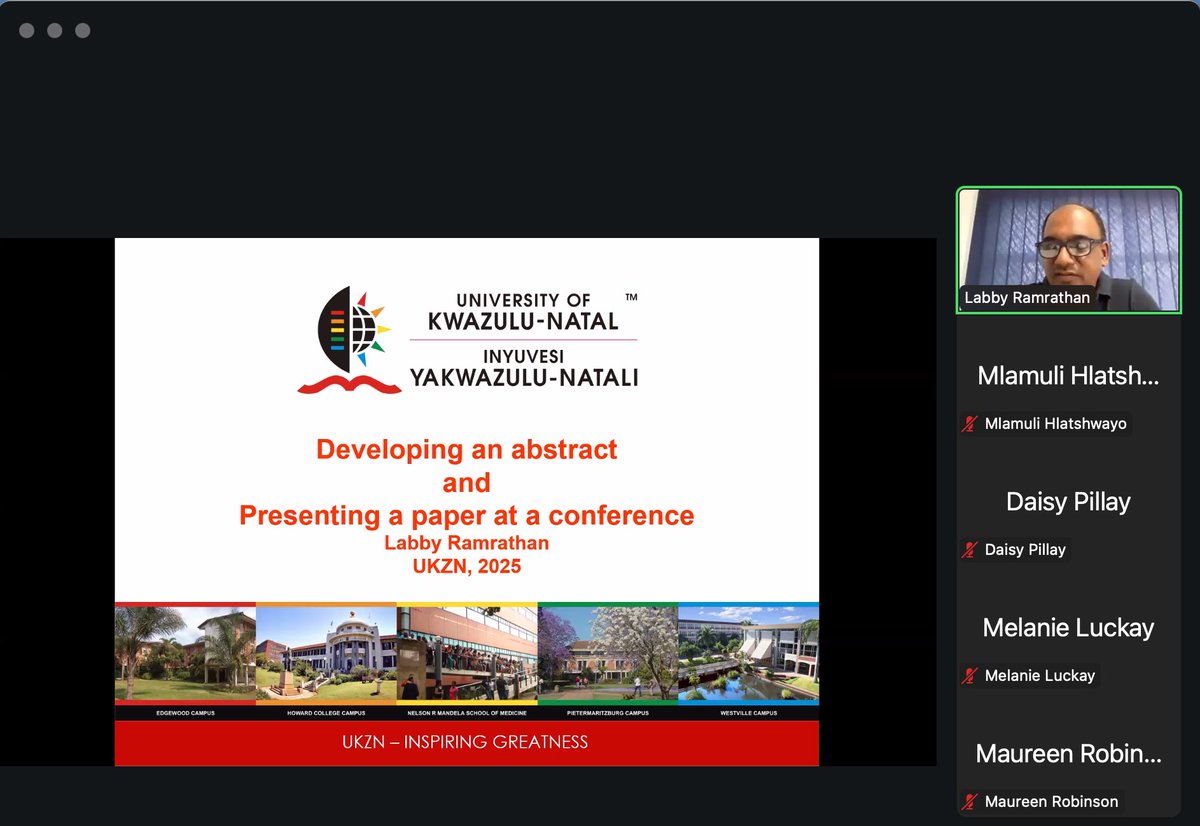The image size is (1200, 826).
Task: Click the University of KwaZulu-Natal title text
Action: tap(523, 312)
